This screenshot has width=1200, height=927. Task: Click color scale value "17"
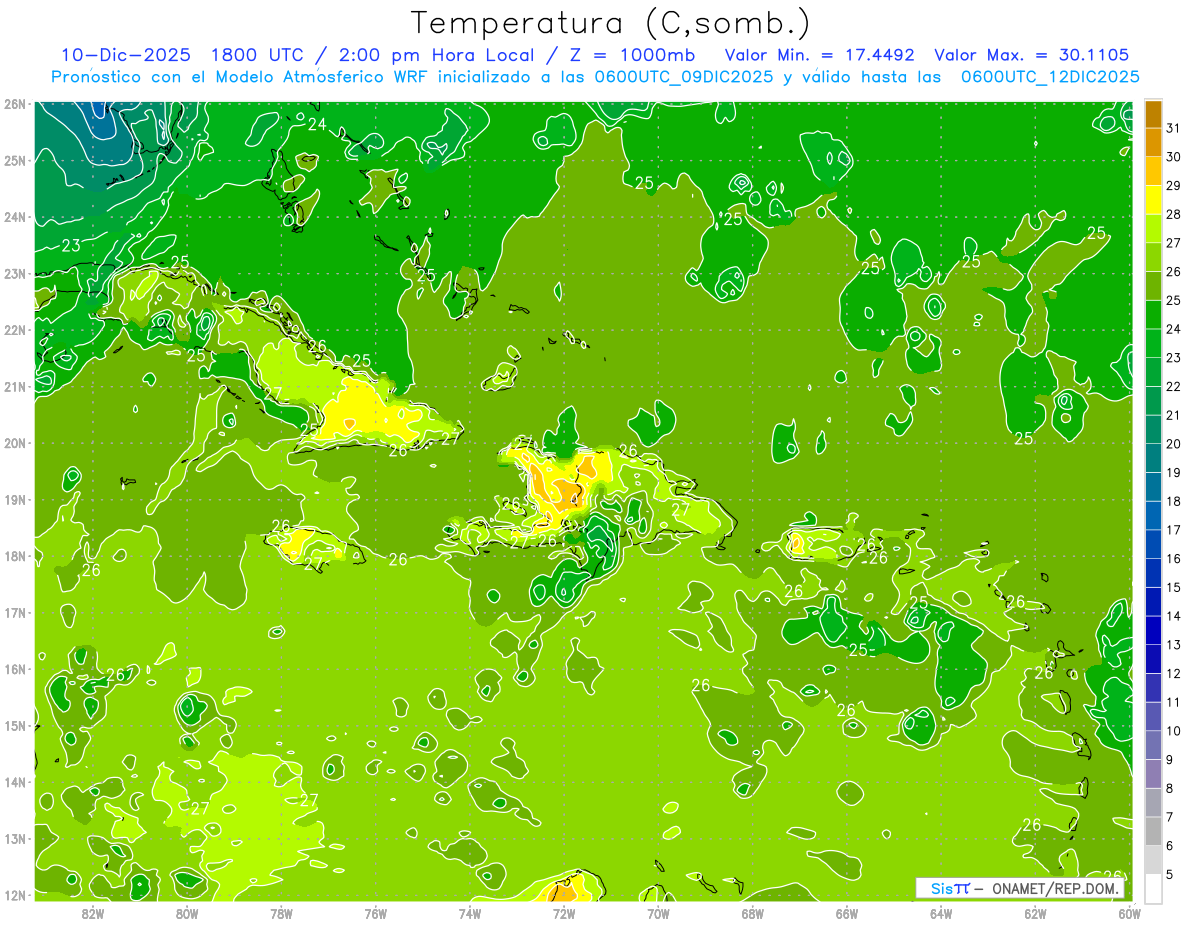click(1174, 530)
